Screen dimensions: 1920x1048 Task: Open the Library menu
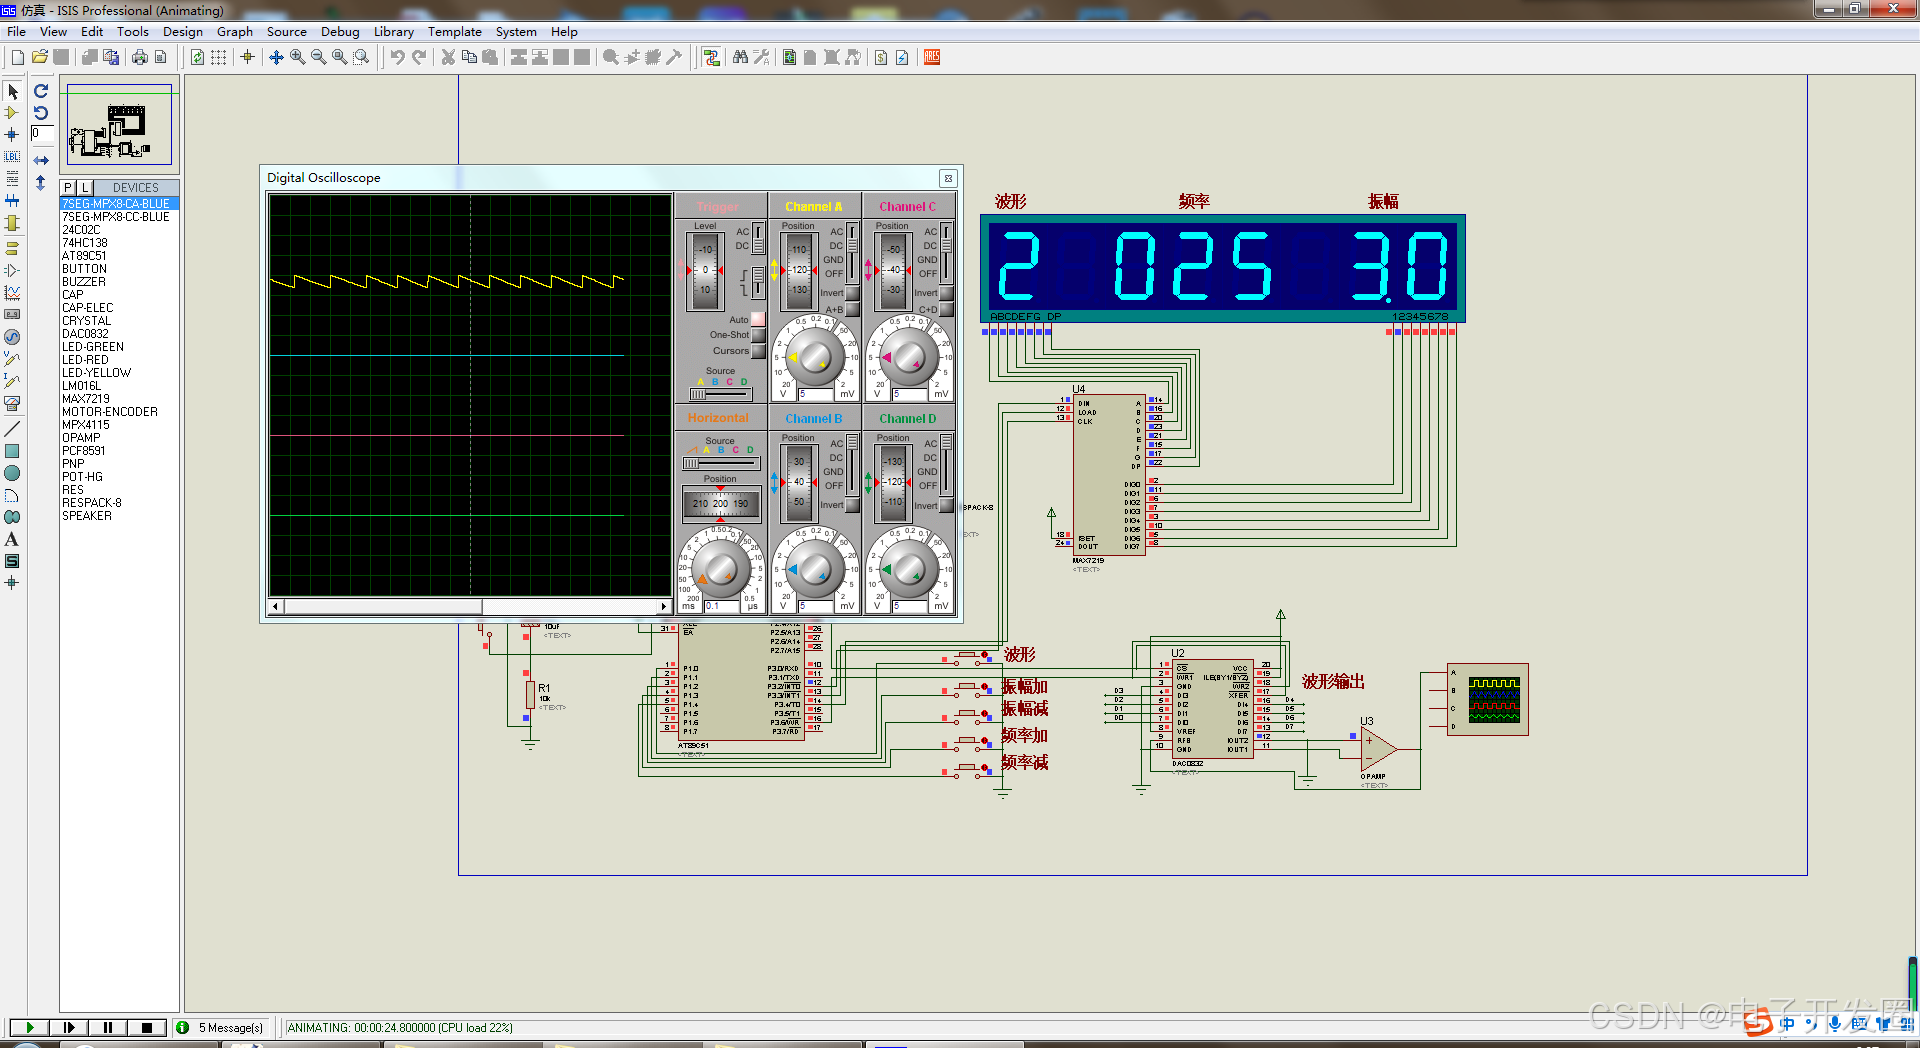click(393, 31)
